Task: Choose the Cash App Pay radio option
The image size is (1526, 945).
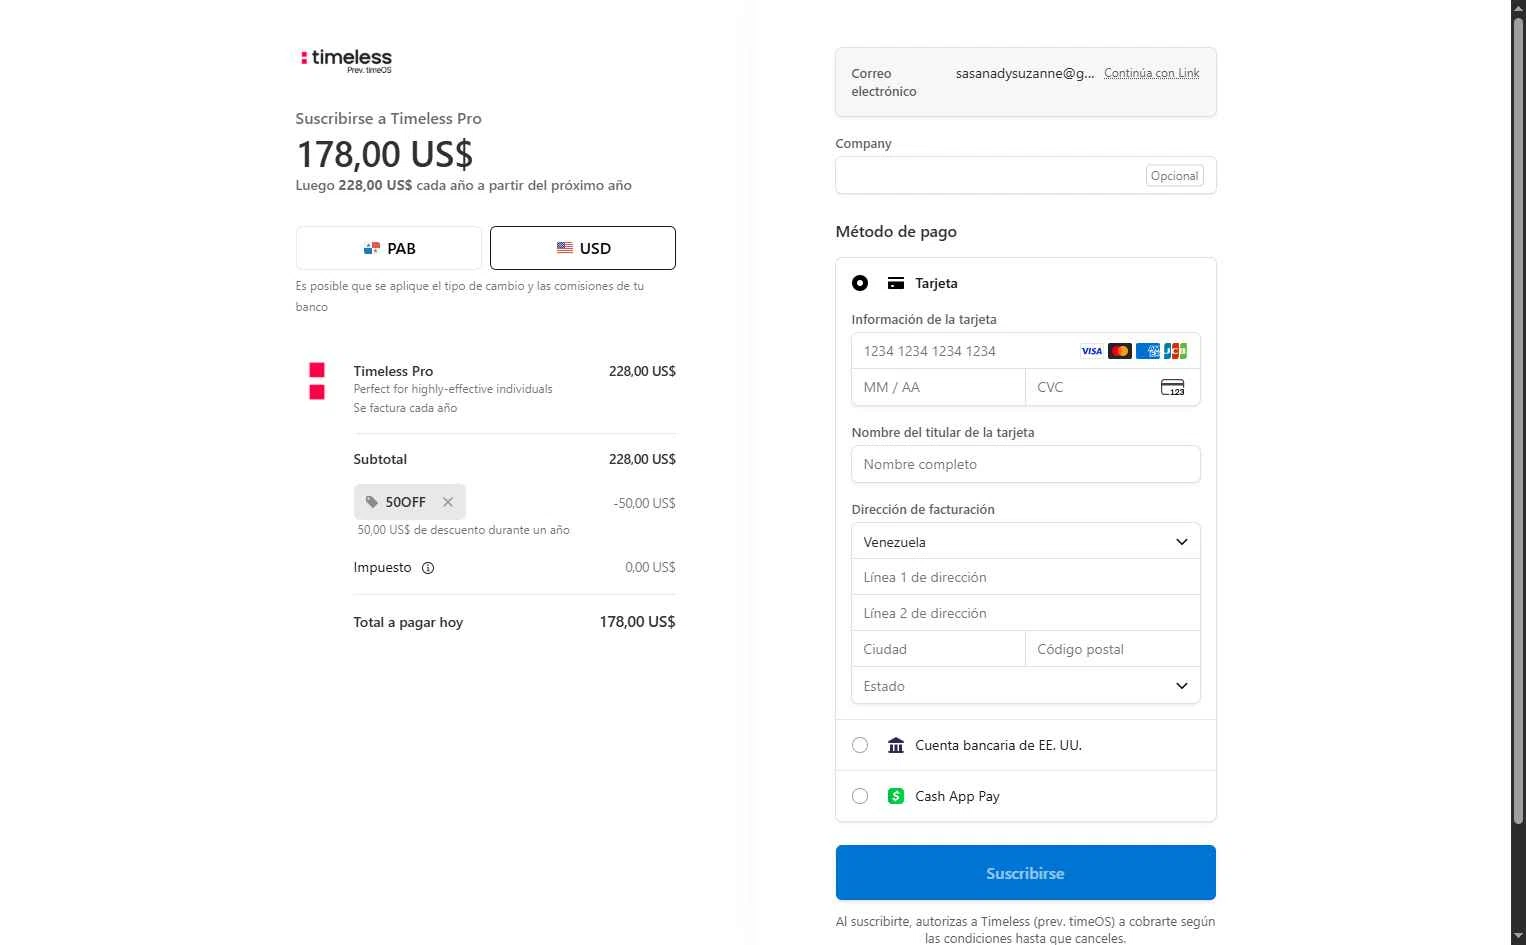Action: coord(860,796)
